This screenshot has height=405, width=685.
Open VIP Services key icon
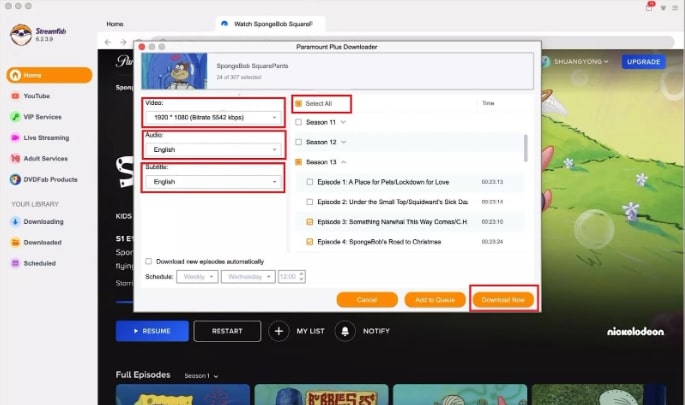15,117
